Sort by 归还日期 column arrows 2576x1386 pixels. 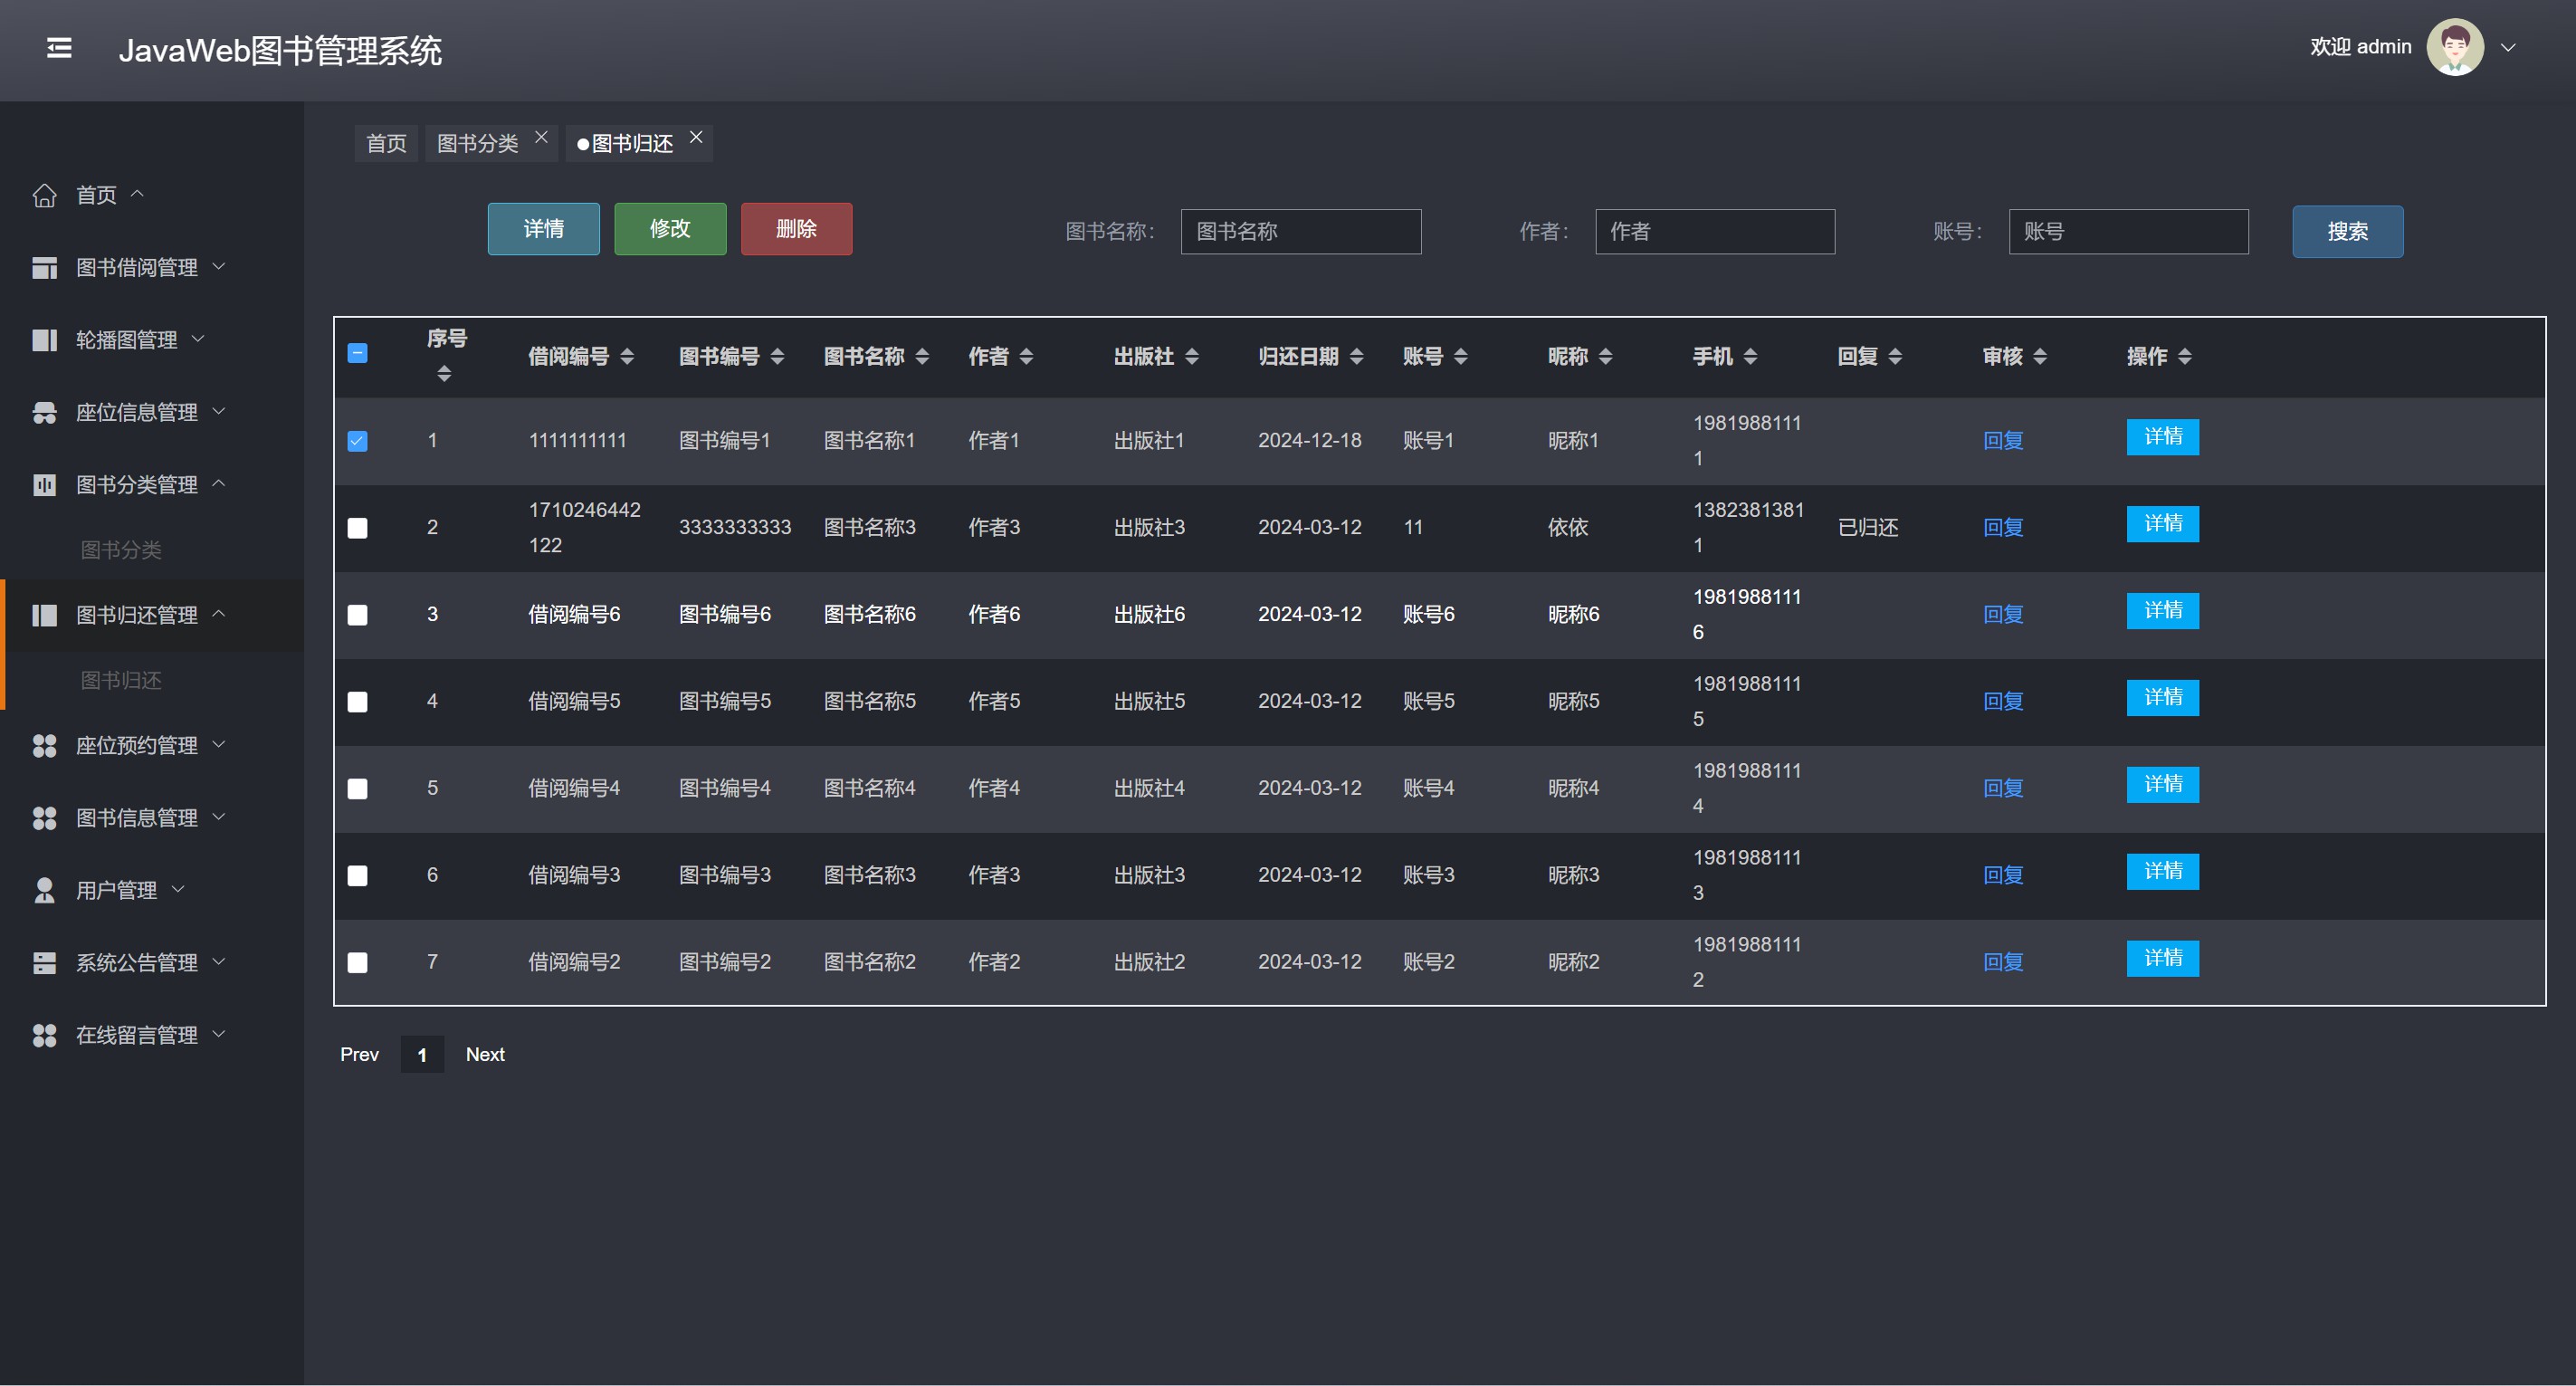click(1356, 356)
